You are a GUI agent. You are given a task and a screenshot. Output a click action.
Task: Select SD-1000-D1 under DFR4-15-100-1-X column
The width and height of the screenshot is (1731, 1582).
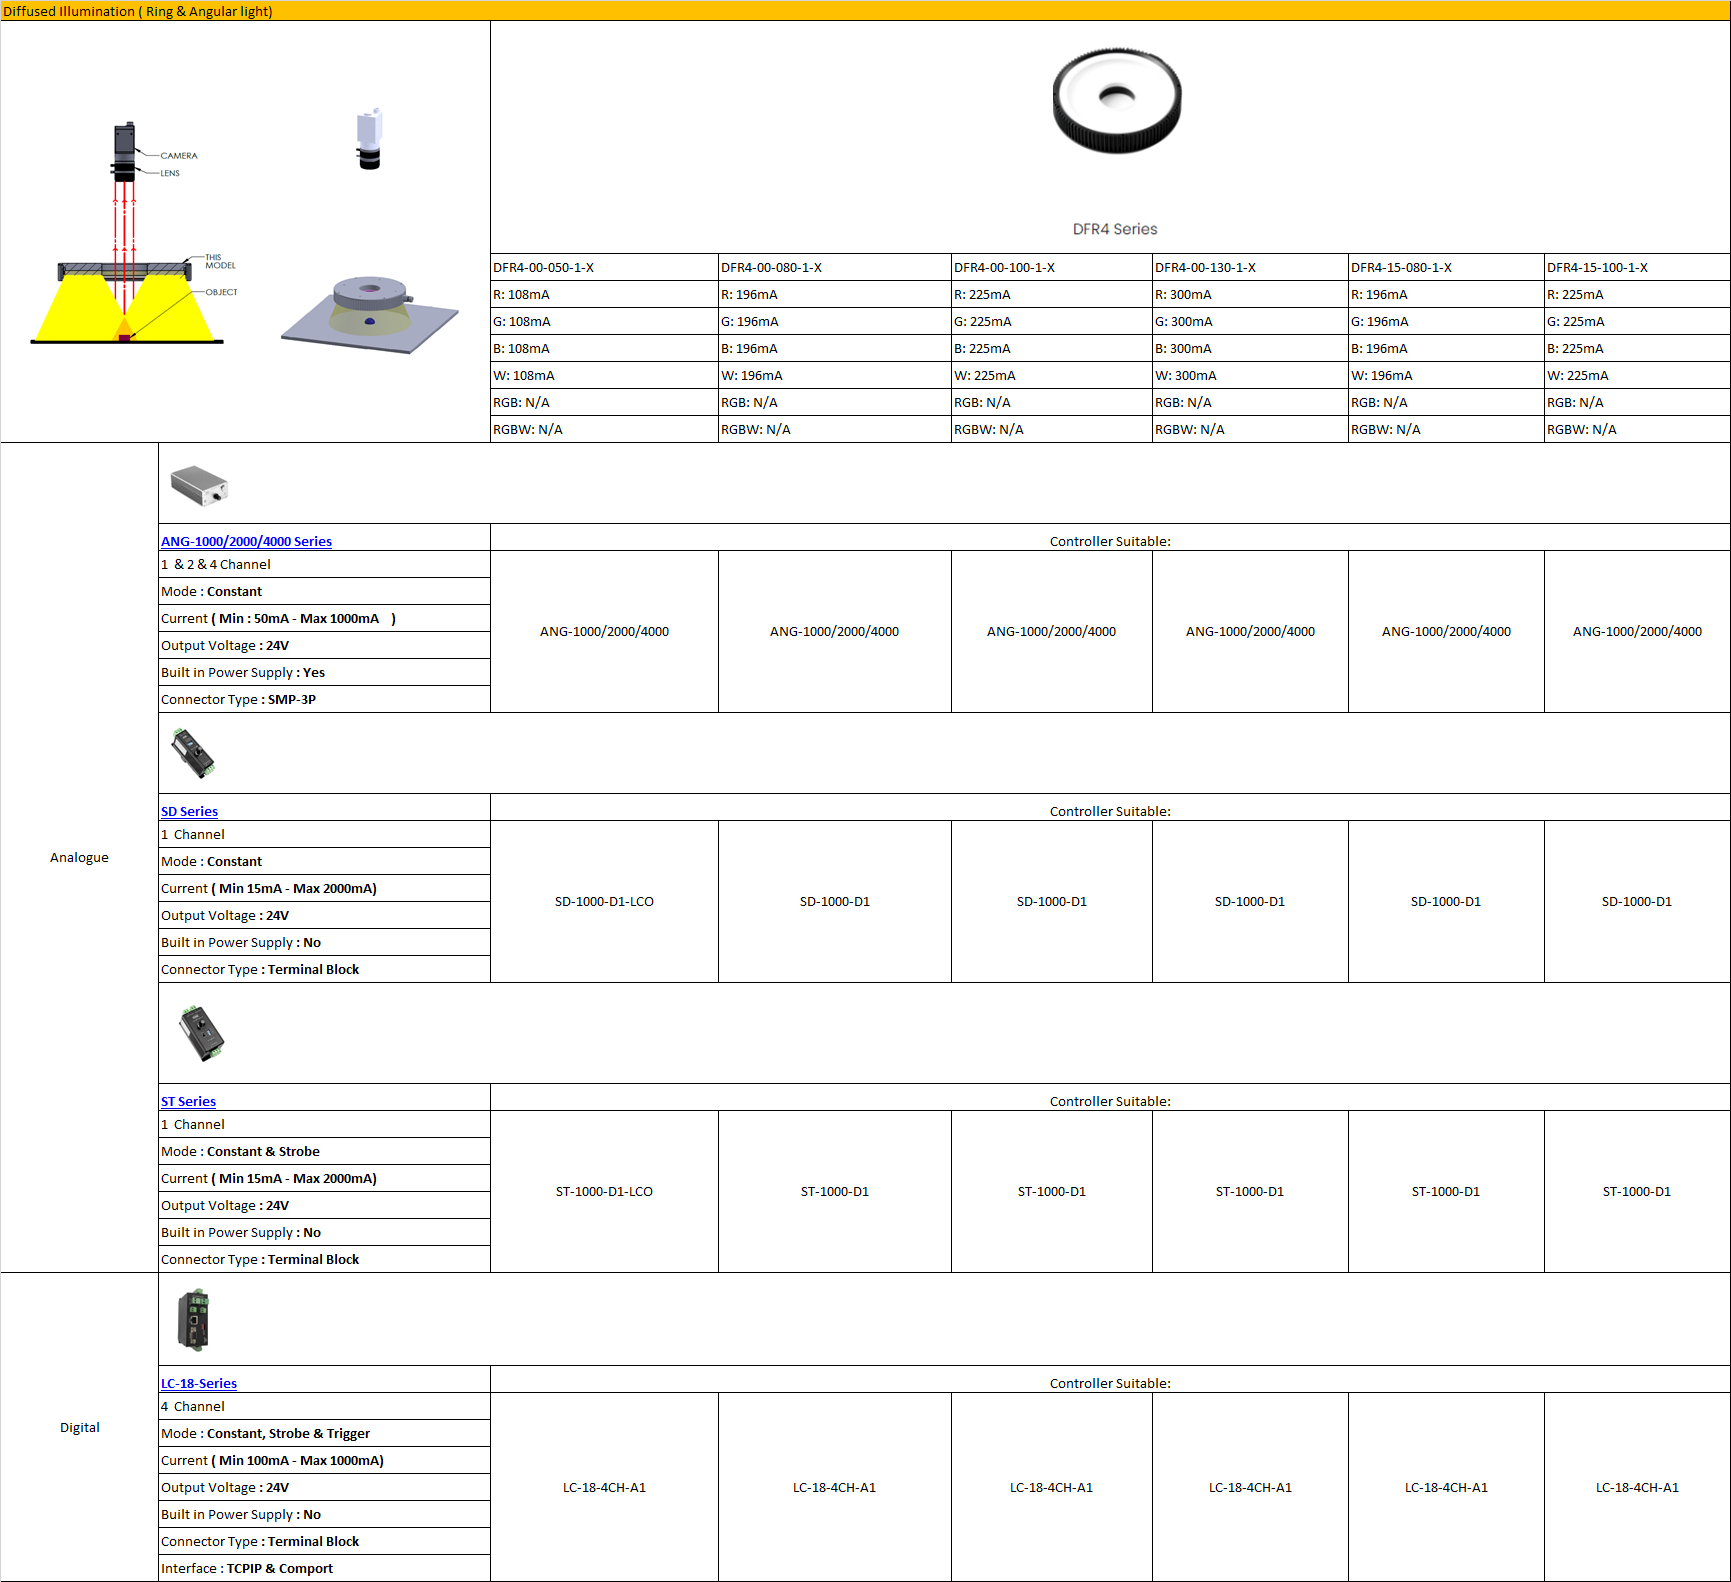(1637, 901)
